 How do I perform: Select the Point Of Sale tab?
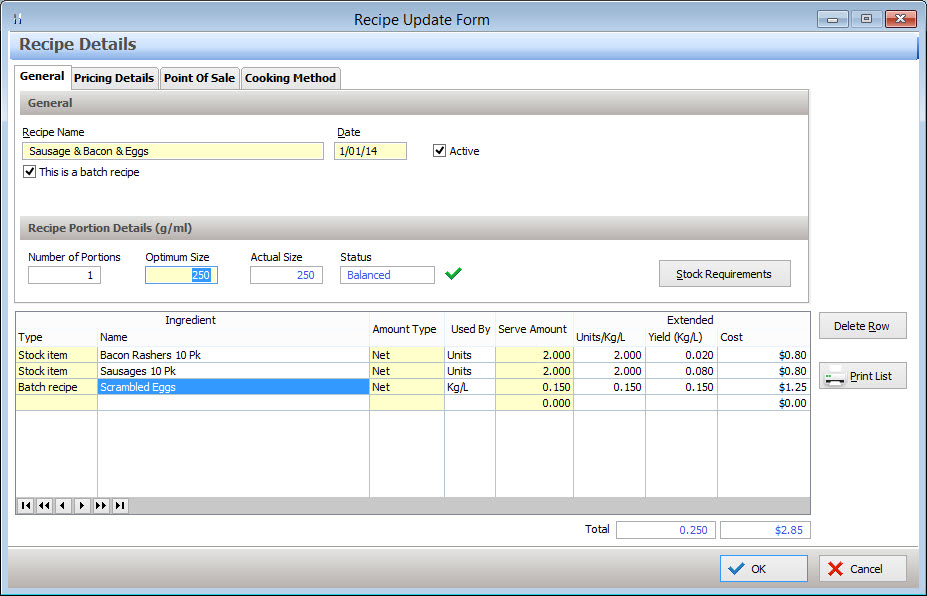199,77
